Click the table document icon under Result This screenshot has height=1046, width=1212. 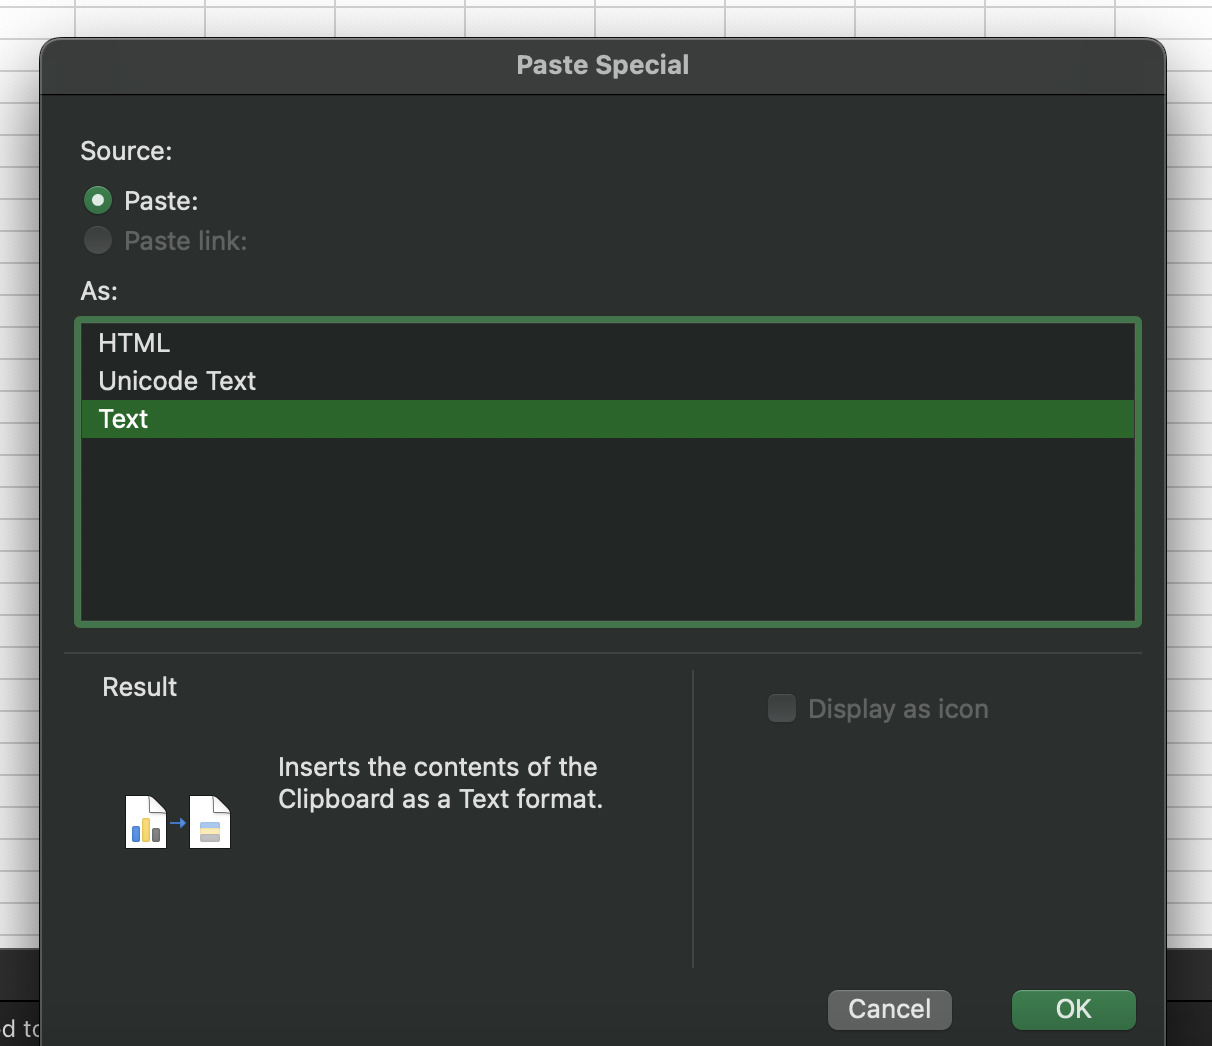(x=210, y=822)
